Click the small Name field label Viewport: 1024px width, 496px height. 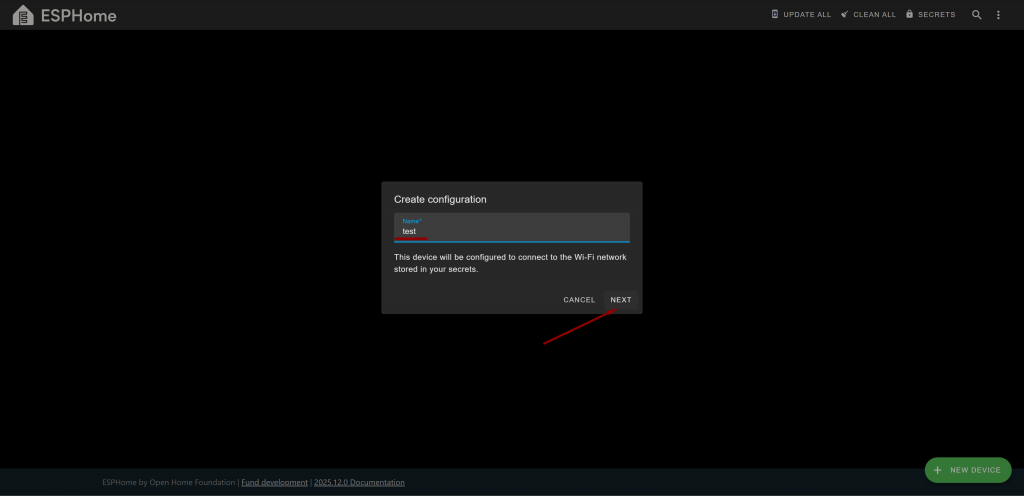pyautogui.click(x=412, y=220)
